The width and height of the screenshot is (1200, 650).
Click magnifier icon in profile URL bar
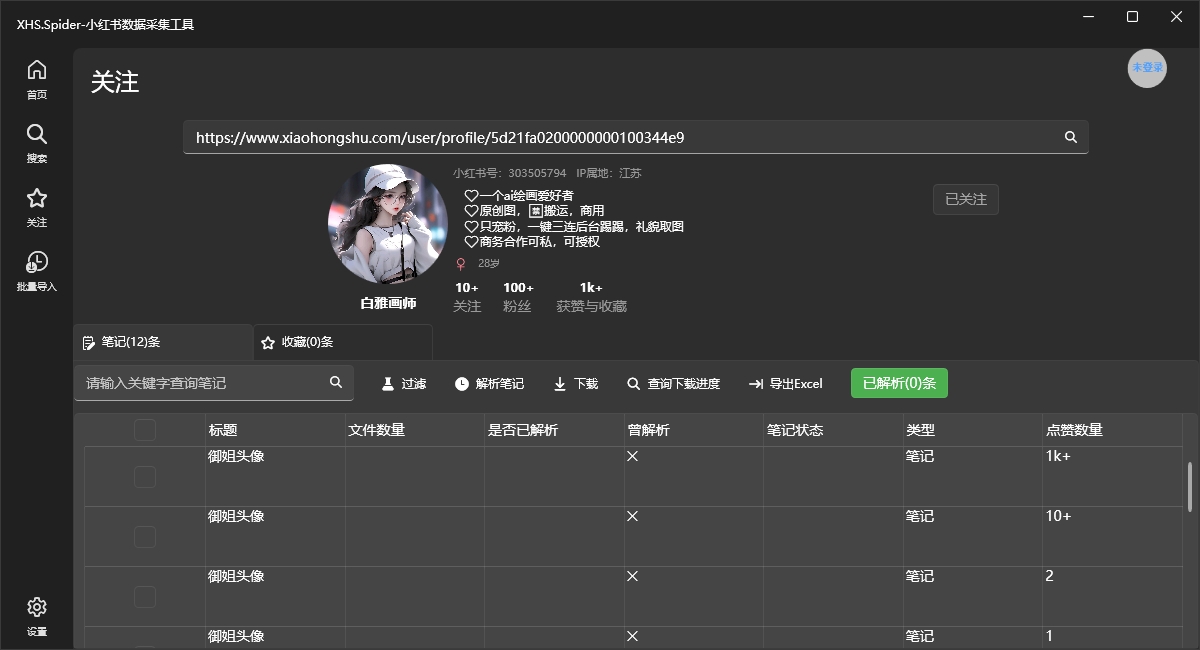click(x=1071, y=137)
